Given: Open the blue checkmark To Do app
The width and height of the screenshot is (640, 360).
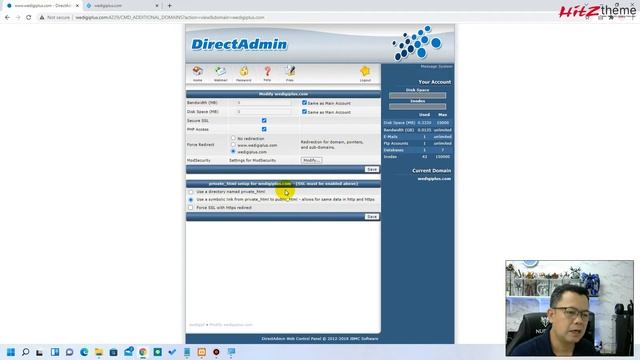Looking at the screenshot, I should 172,352.
